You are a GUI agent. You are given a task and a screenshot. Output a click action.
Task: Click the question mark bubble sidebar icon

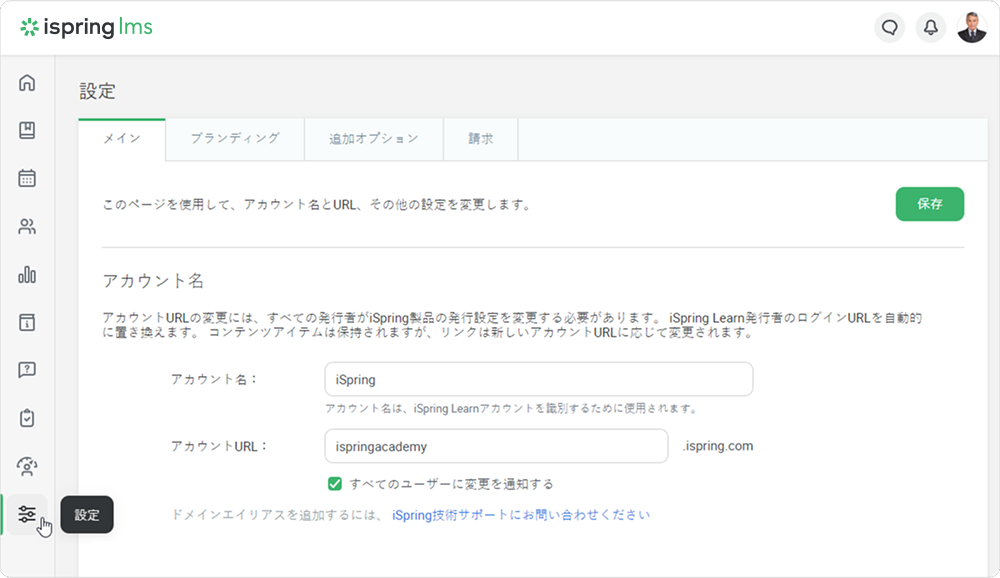click(x=27, y=370)
